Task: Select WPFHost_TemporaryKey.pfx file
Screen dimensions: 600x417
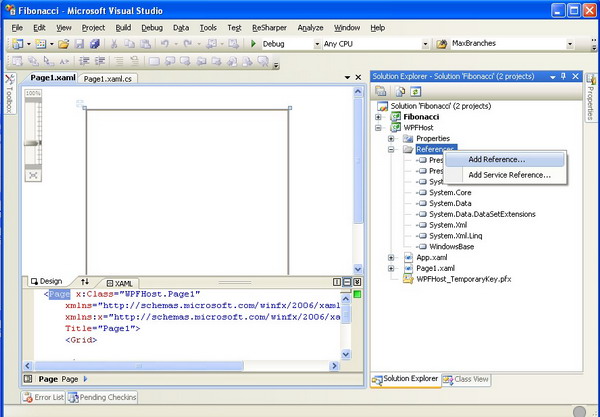Action: (x=463, y=279)
